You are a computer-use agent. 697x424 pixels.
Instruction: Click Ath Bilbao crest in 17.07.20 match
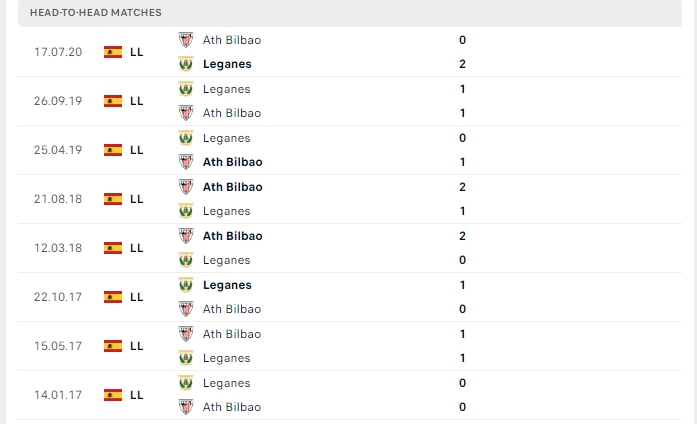(185, 40)
